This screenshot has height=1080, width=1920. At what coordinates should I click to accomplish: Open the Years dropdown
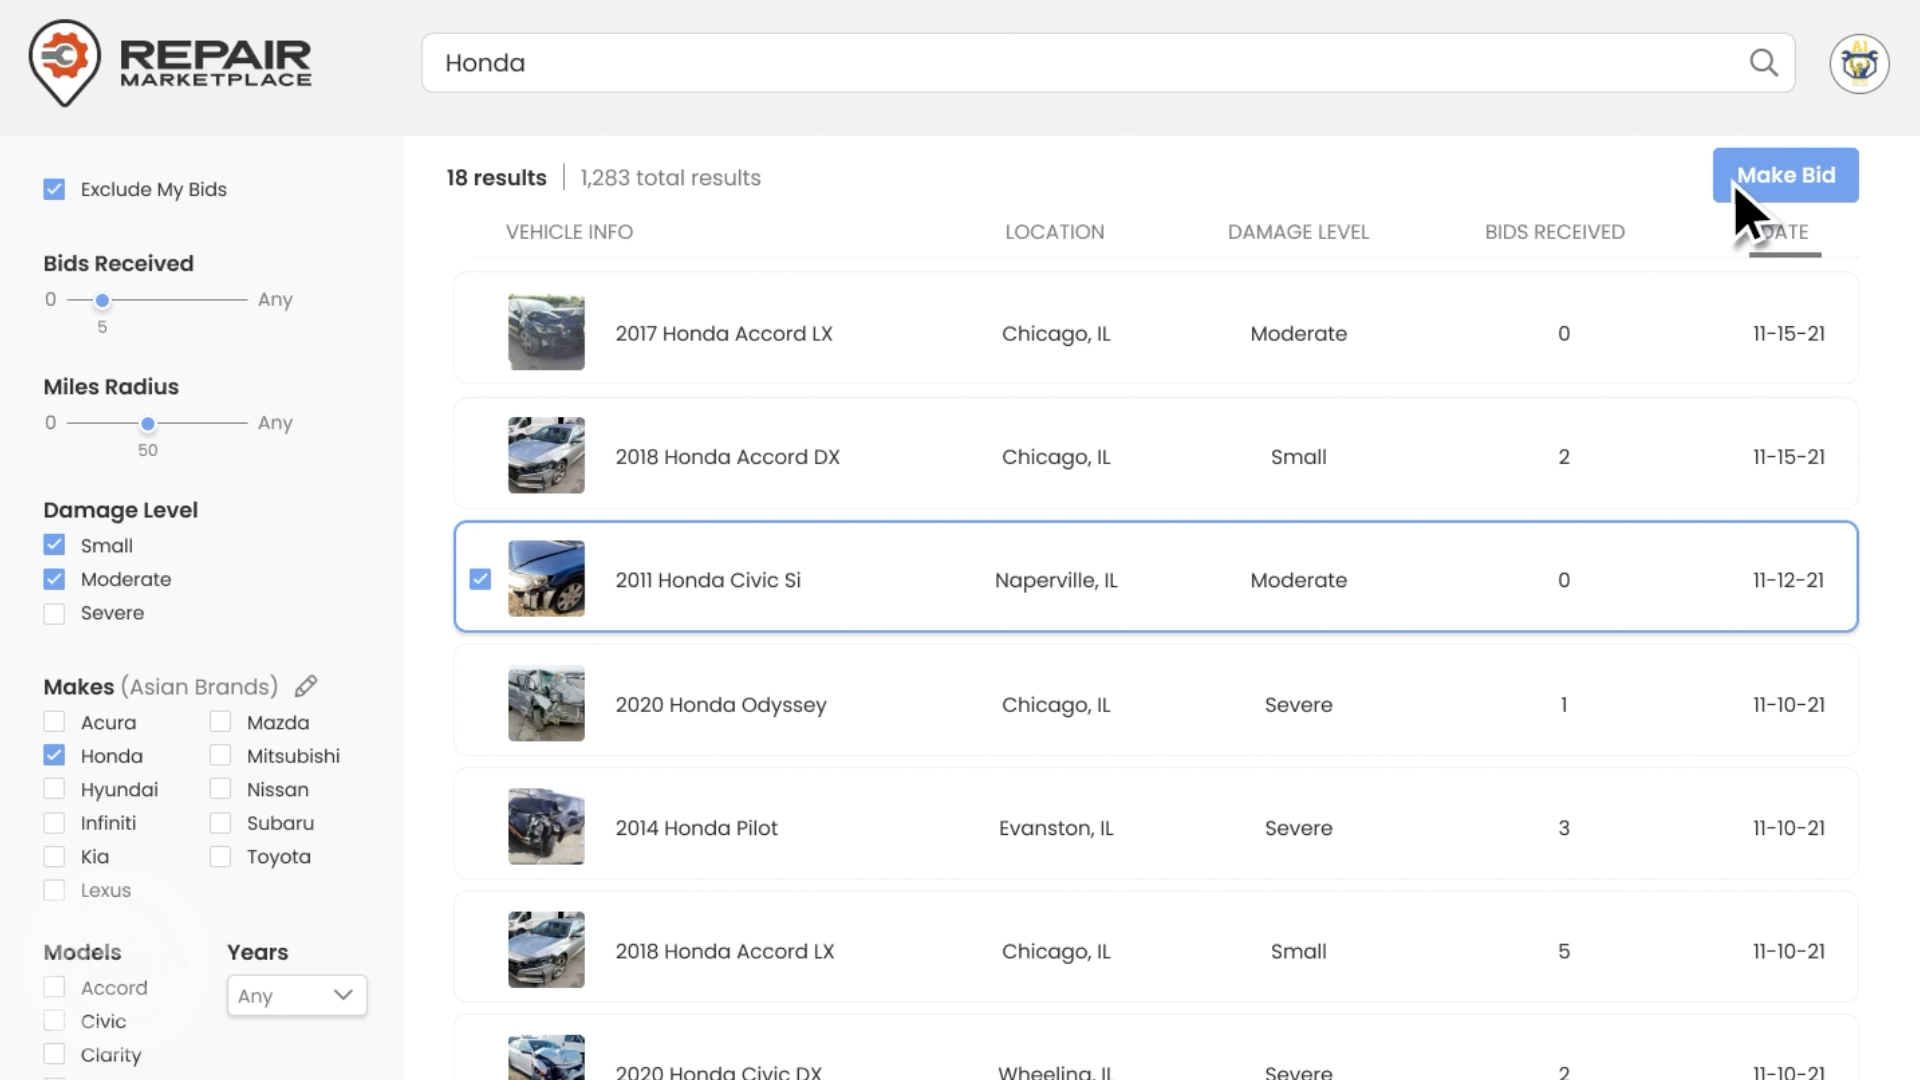pos(297,995)
